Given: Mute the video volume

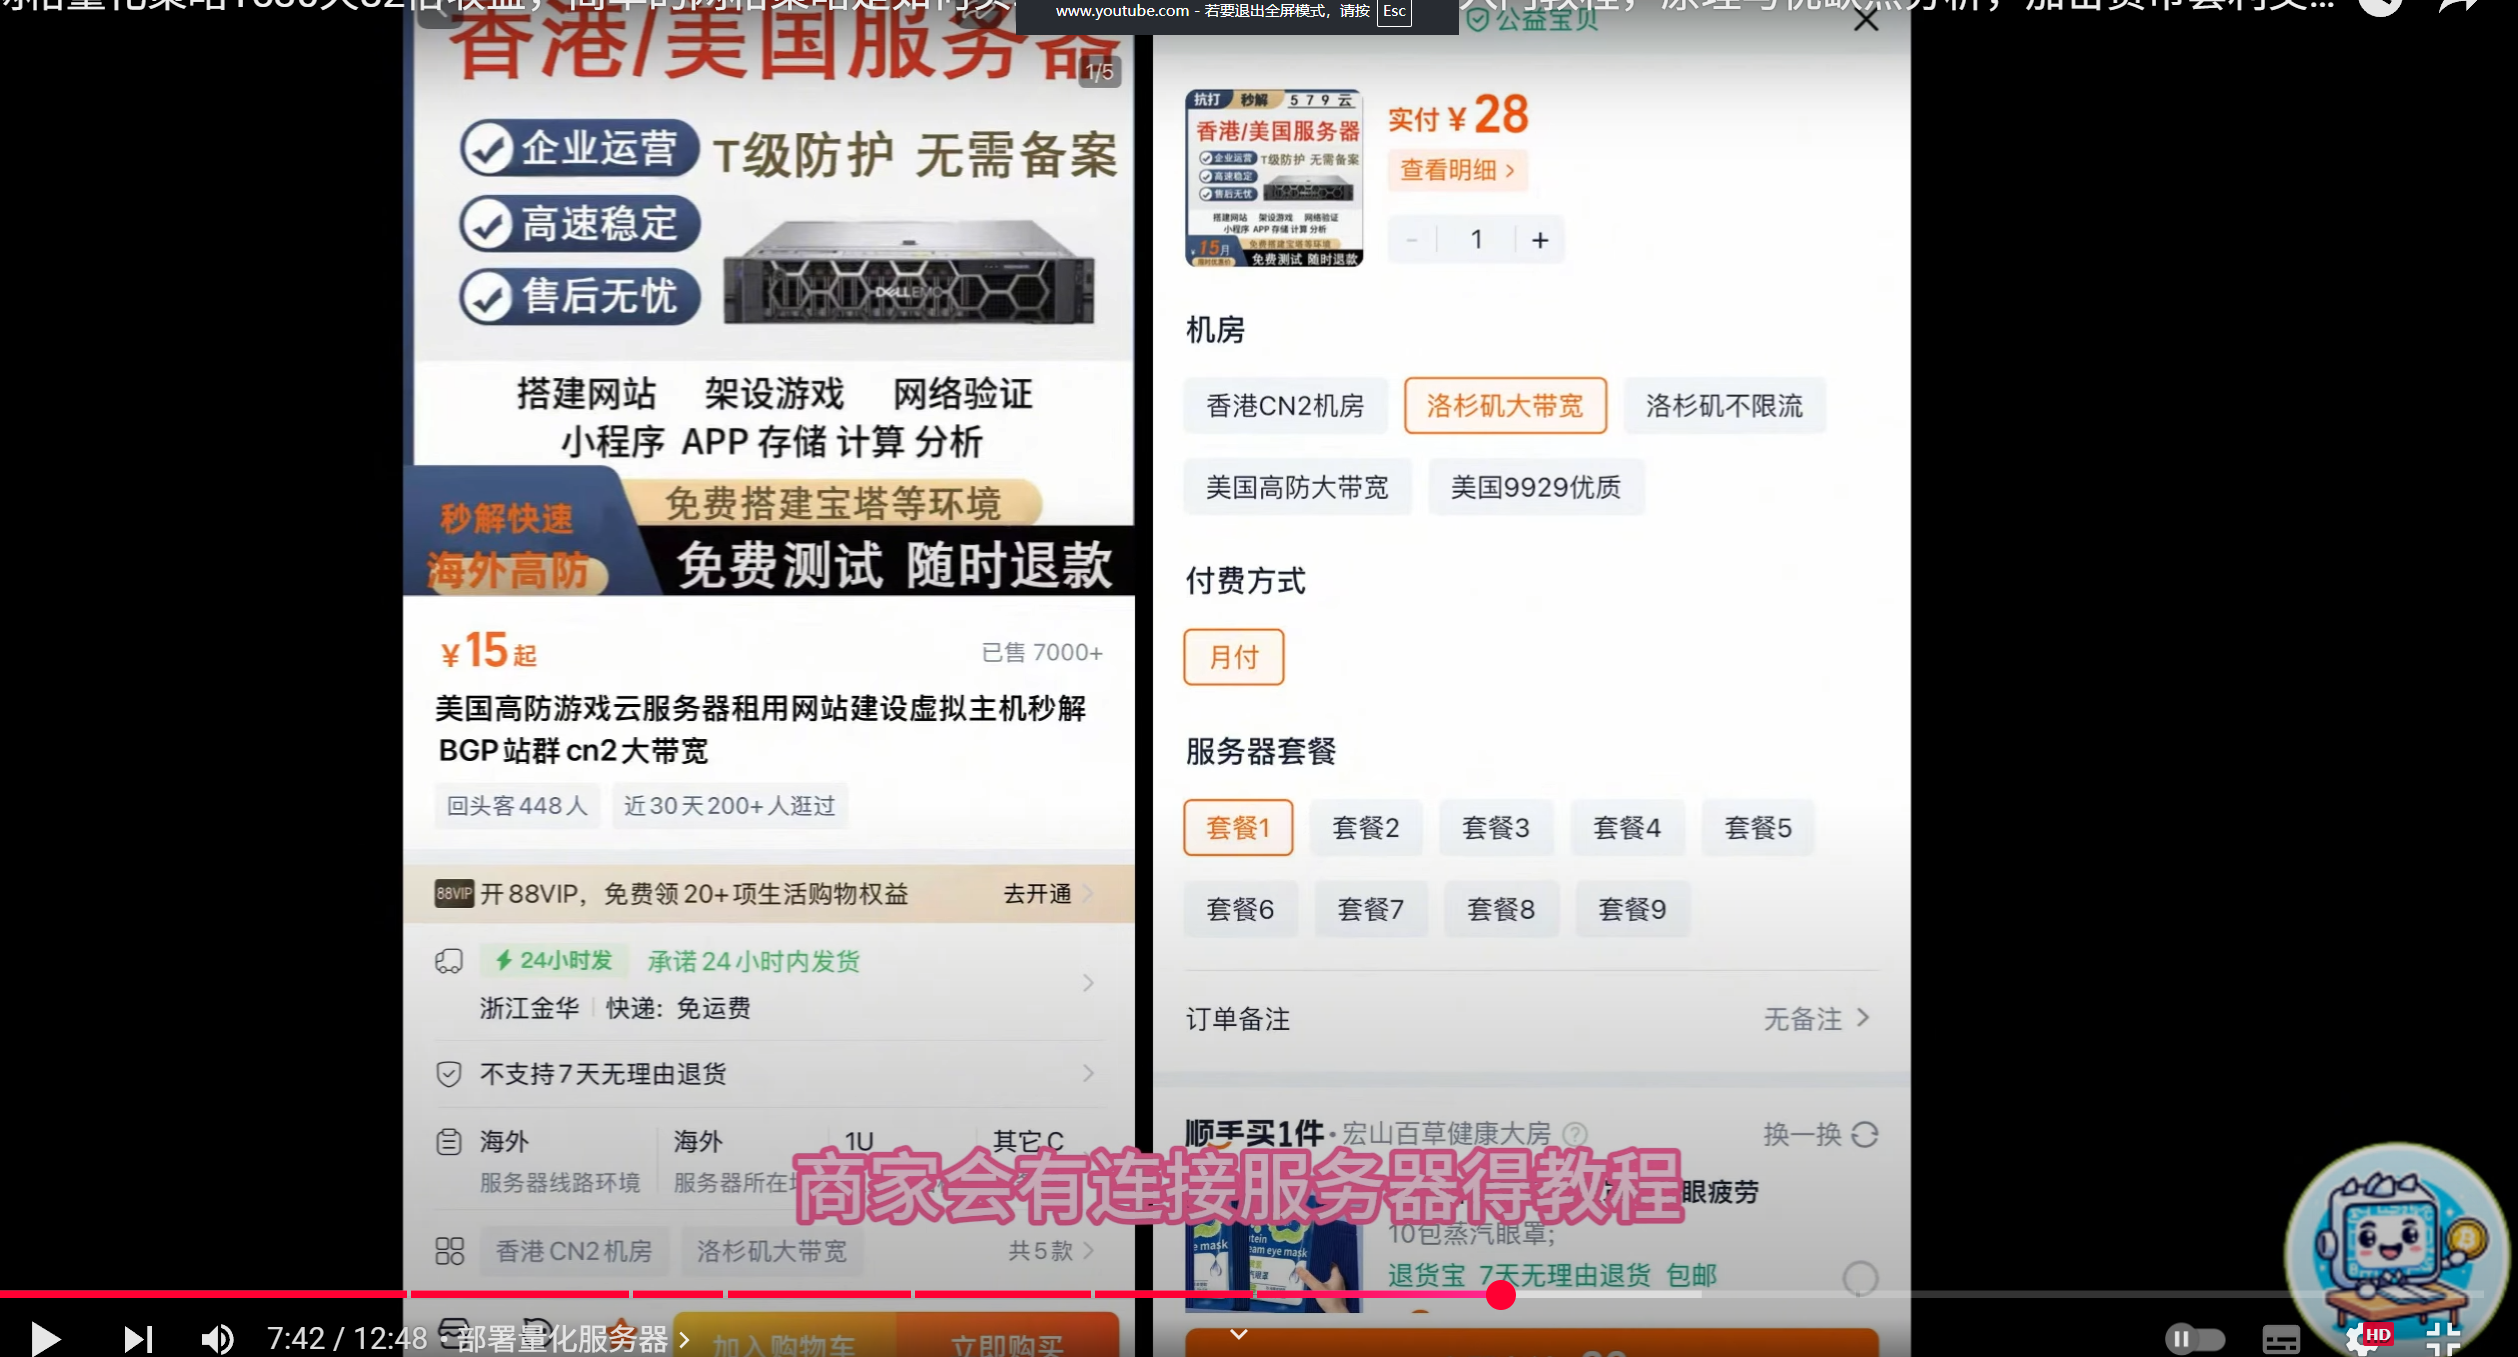Looking at the screenshot, I should pos(217,1338).
